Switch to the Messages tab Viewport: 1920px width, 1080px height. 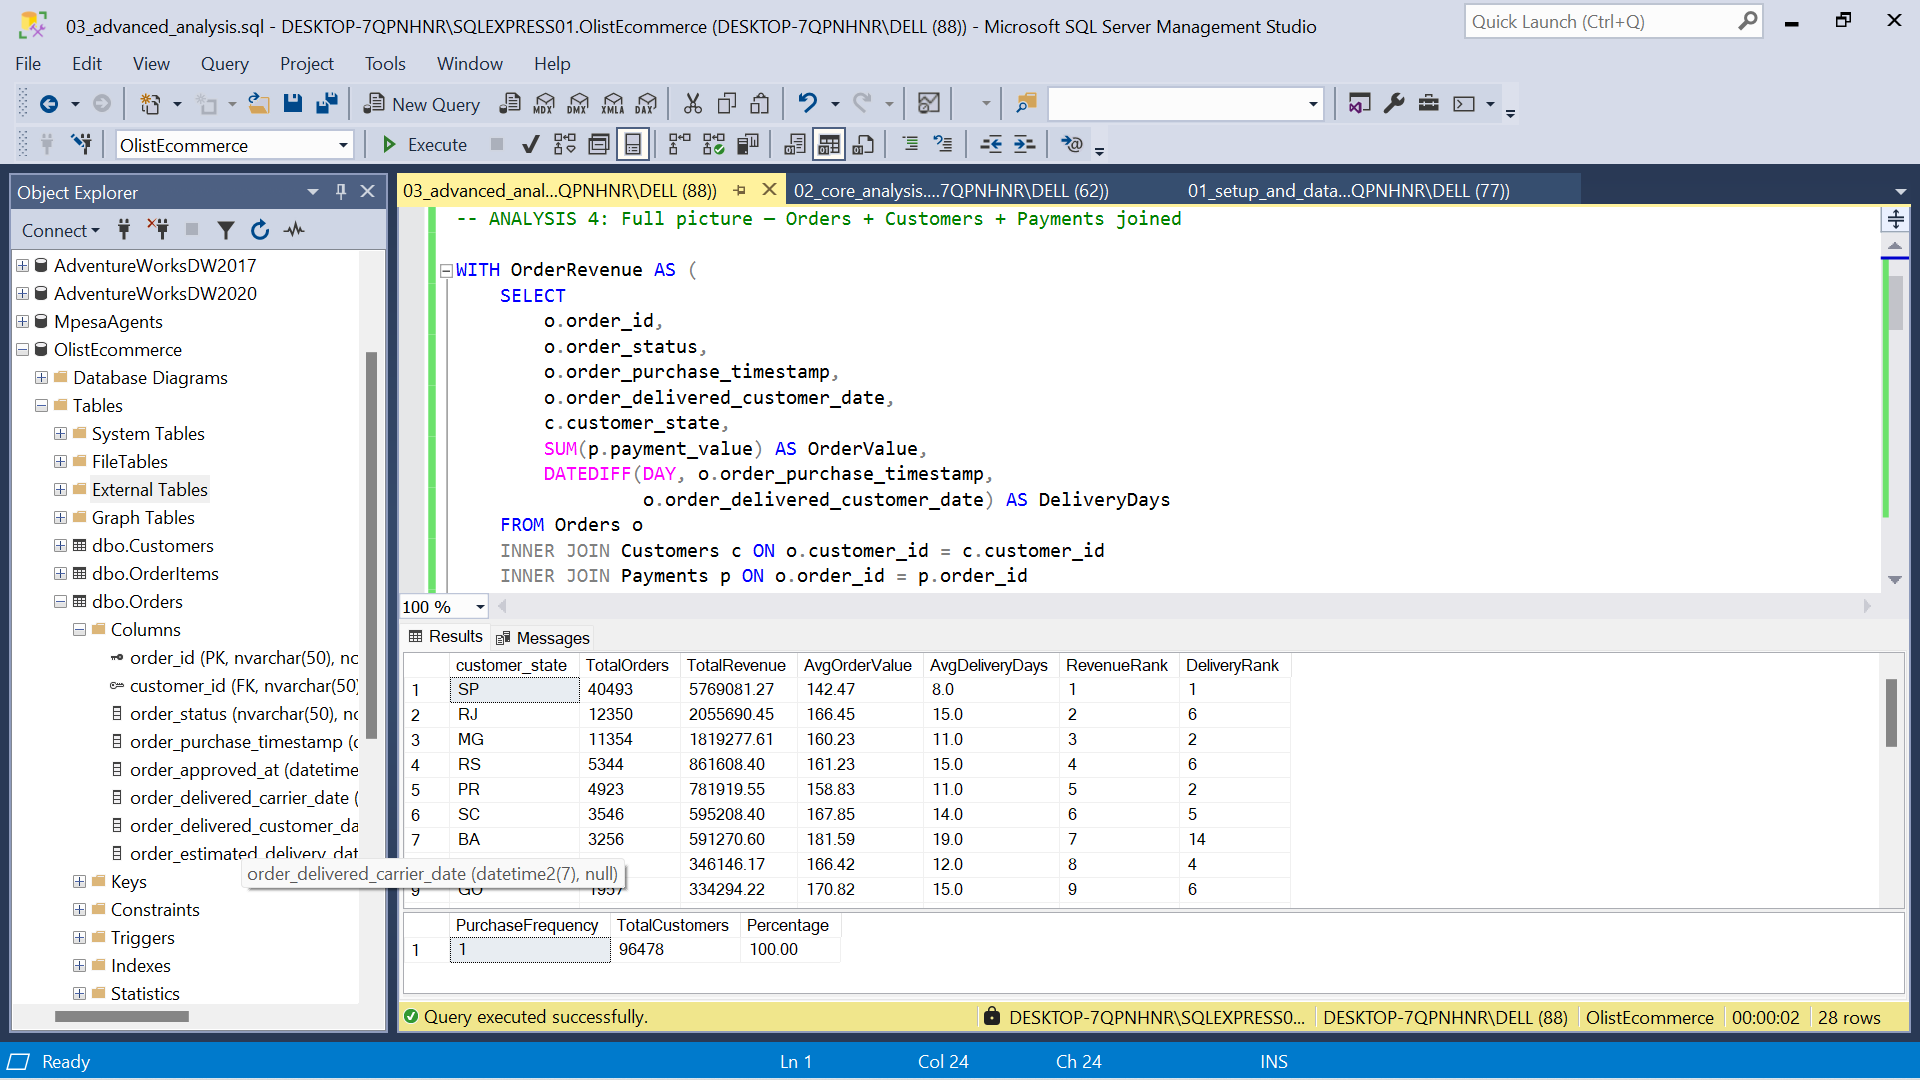(543, 638)
